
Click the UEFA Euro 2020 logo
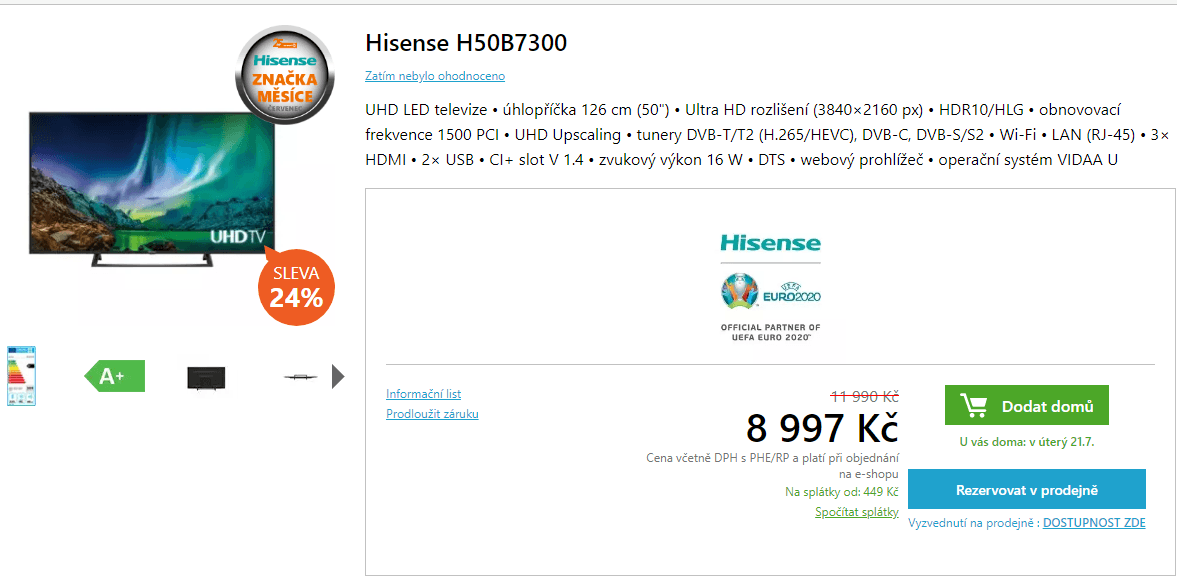tap(770, 293)
